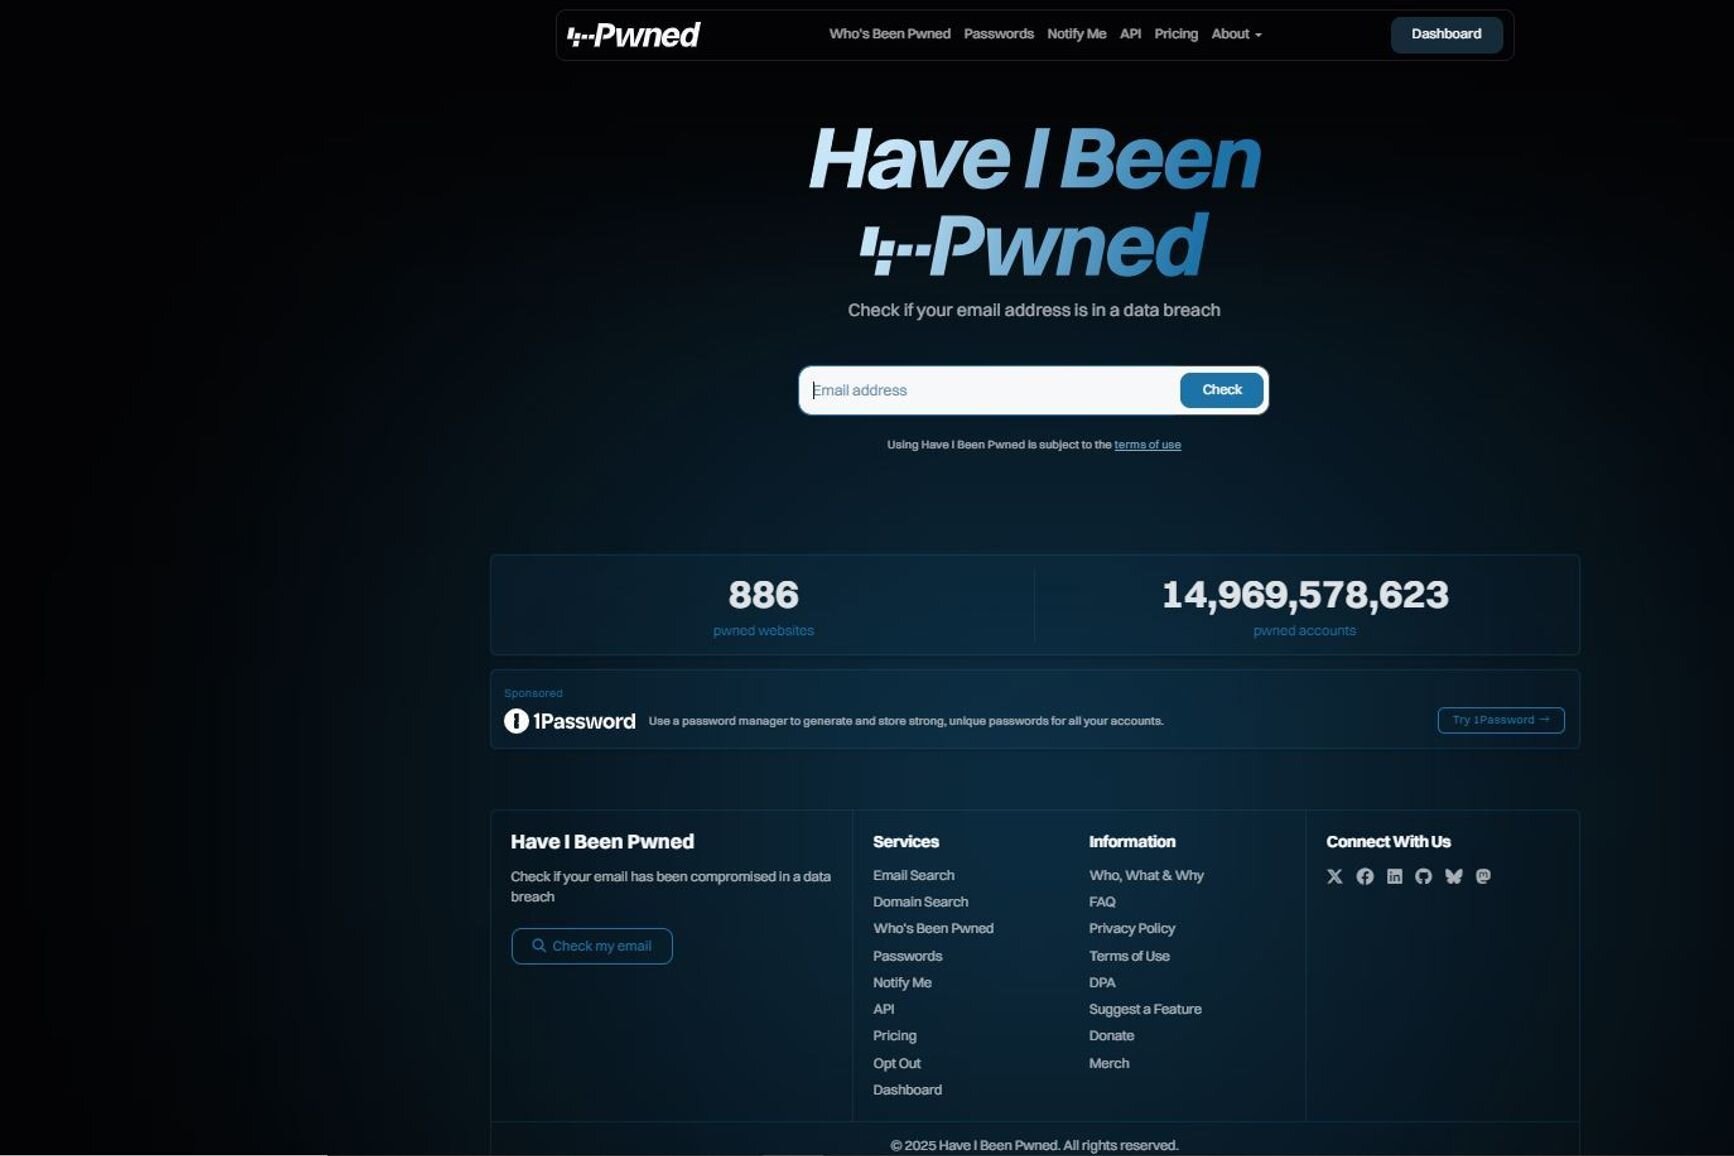1734x1156 pixels.
Task: Open the Facebook social icon
Action: (1364, 876)
